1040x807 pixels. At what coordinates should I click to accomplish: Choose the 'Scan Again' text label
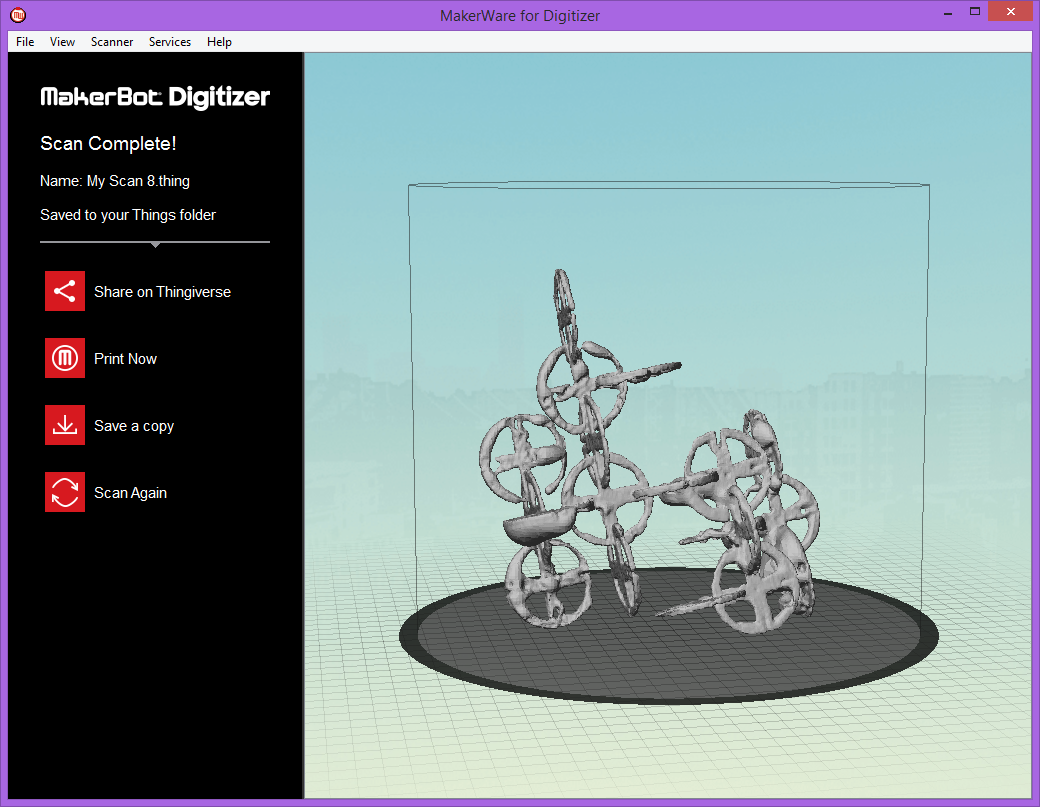click(131, 493)
